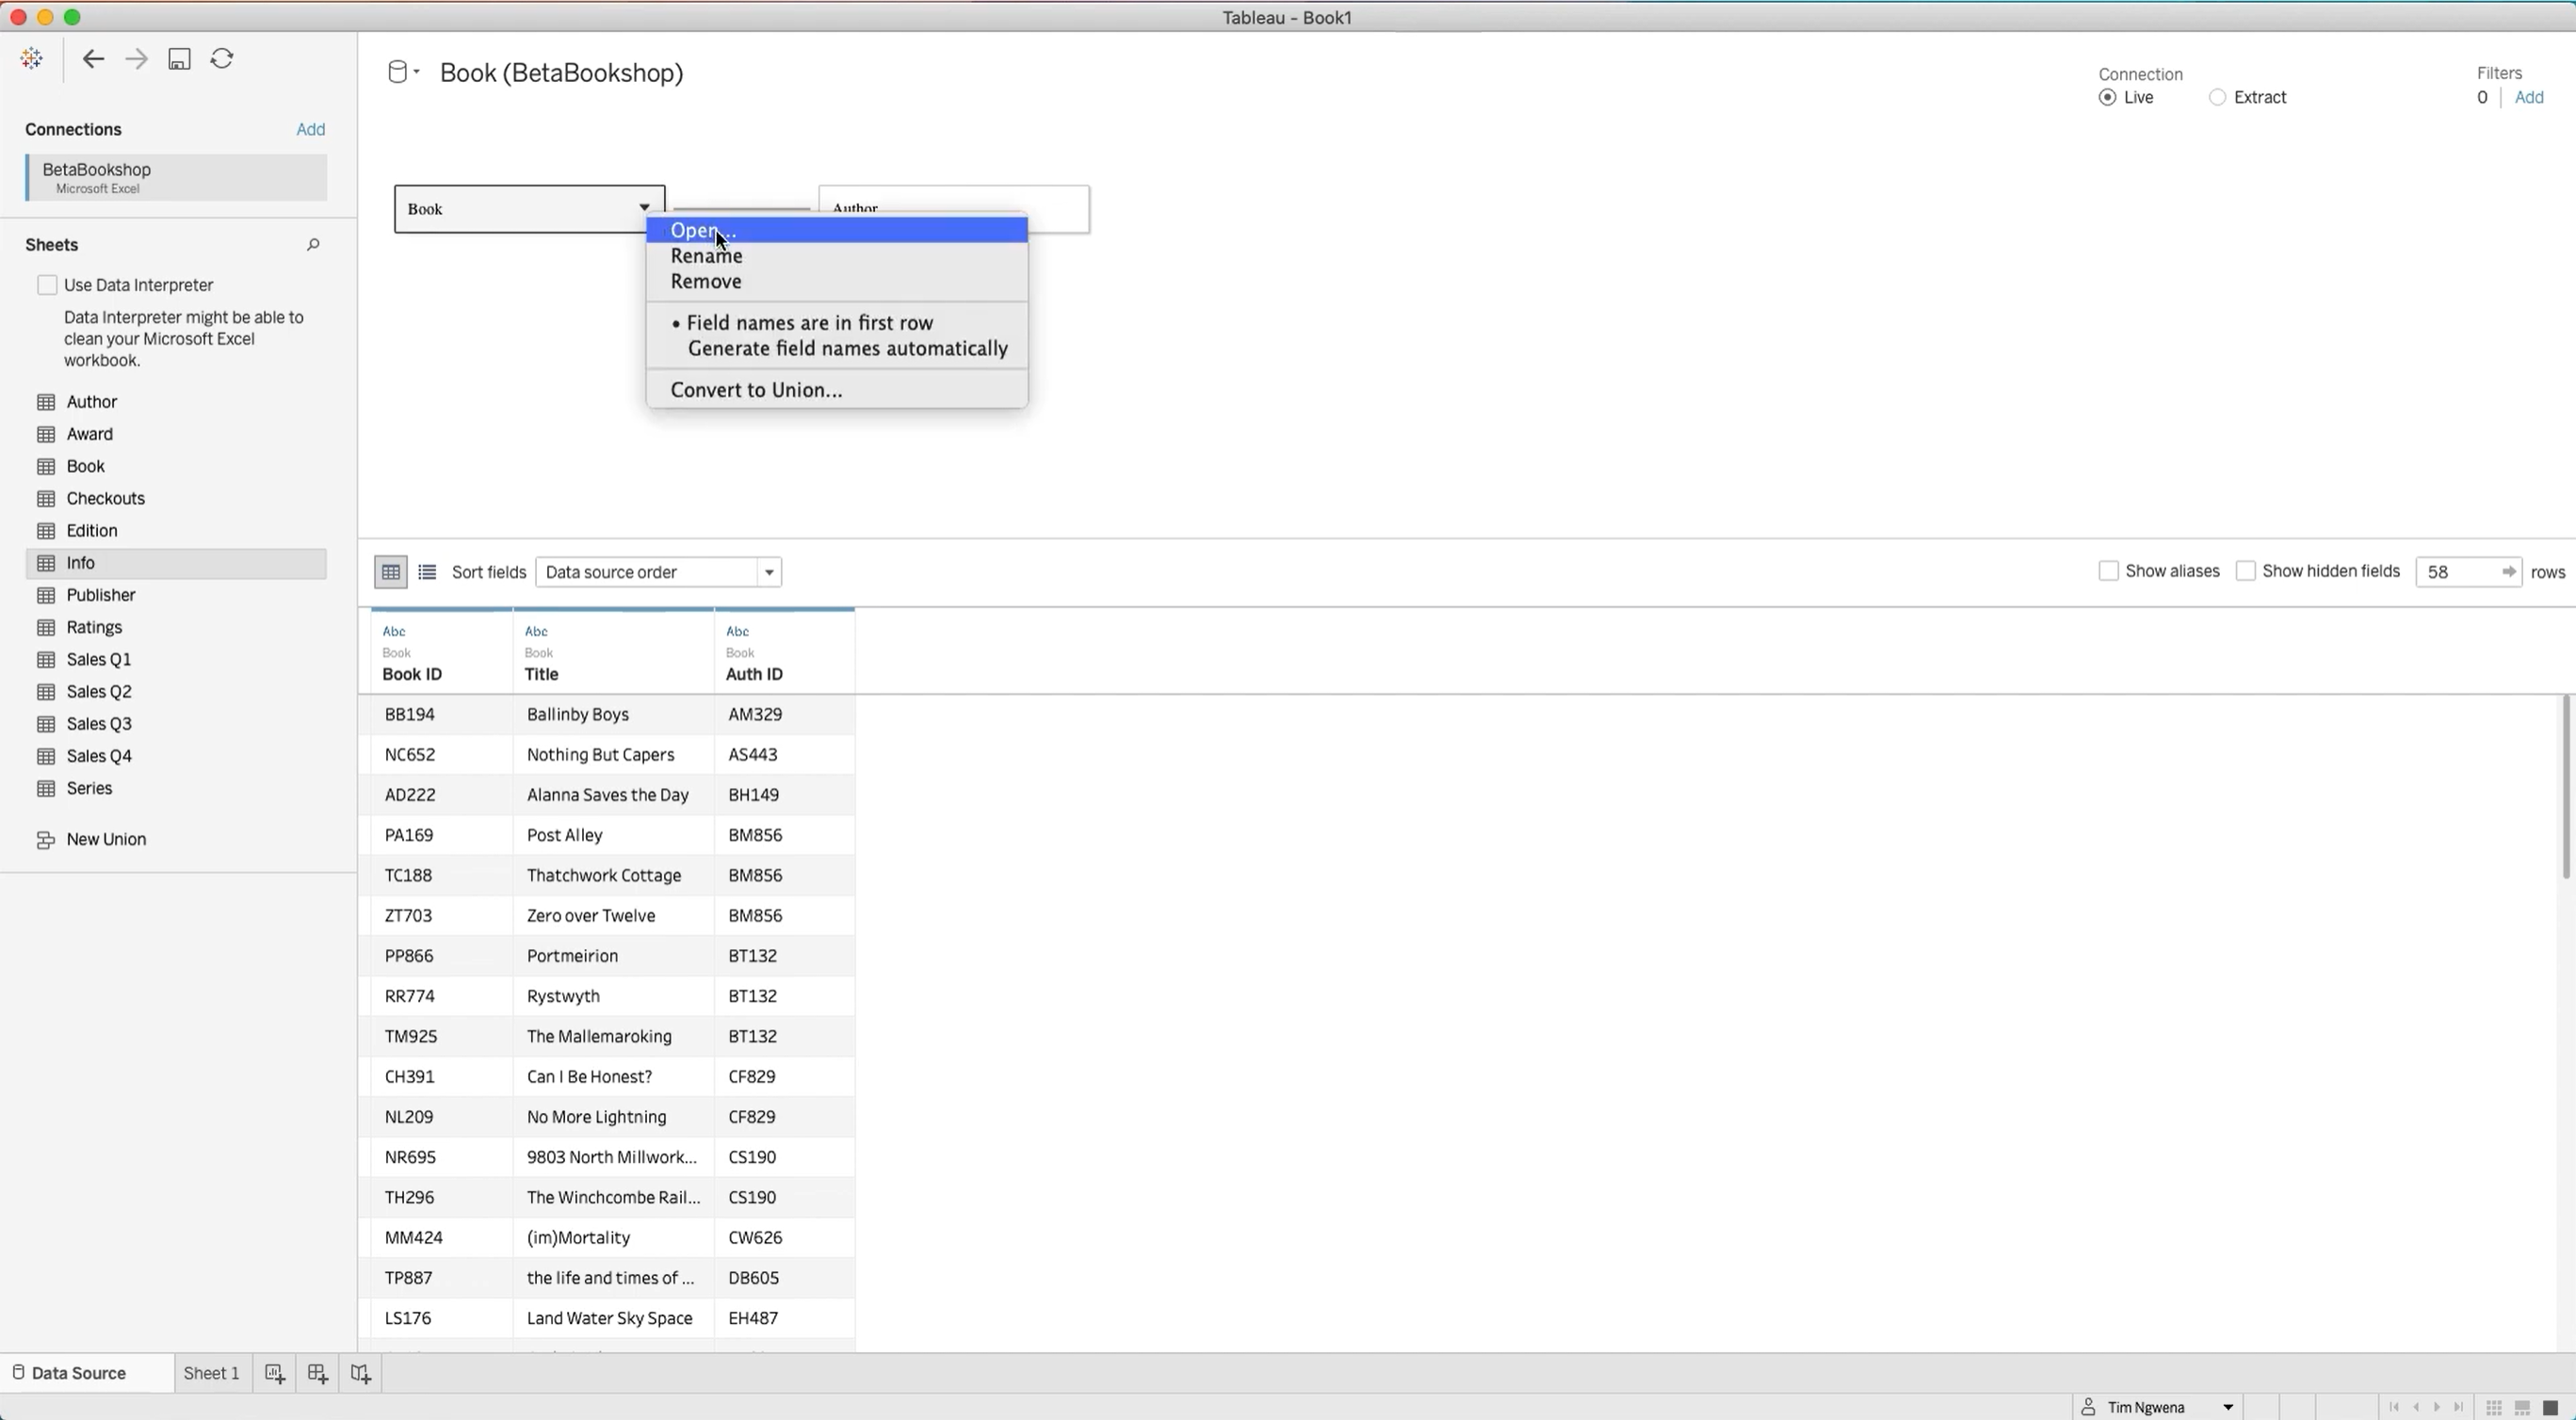
Task: Save the workbook via floppy disk icon
Action: pyautogui.click(x=179, y=59)
